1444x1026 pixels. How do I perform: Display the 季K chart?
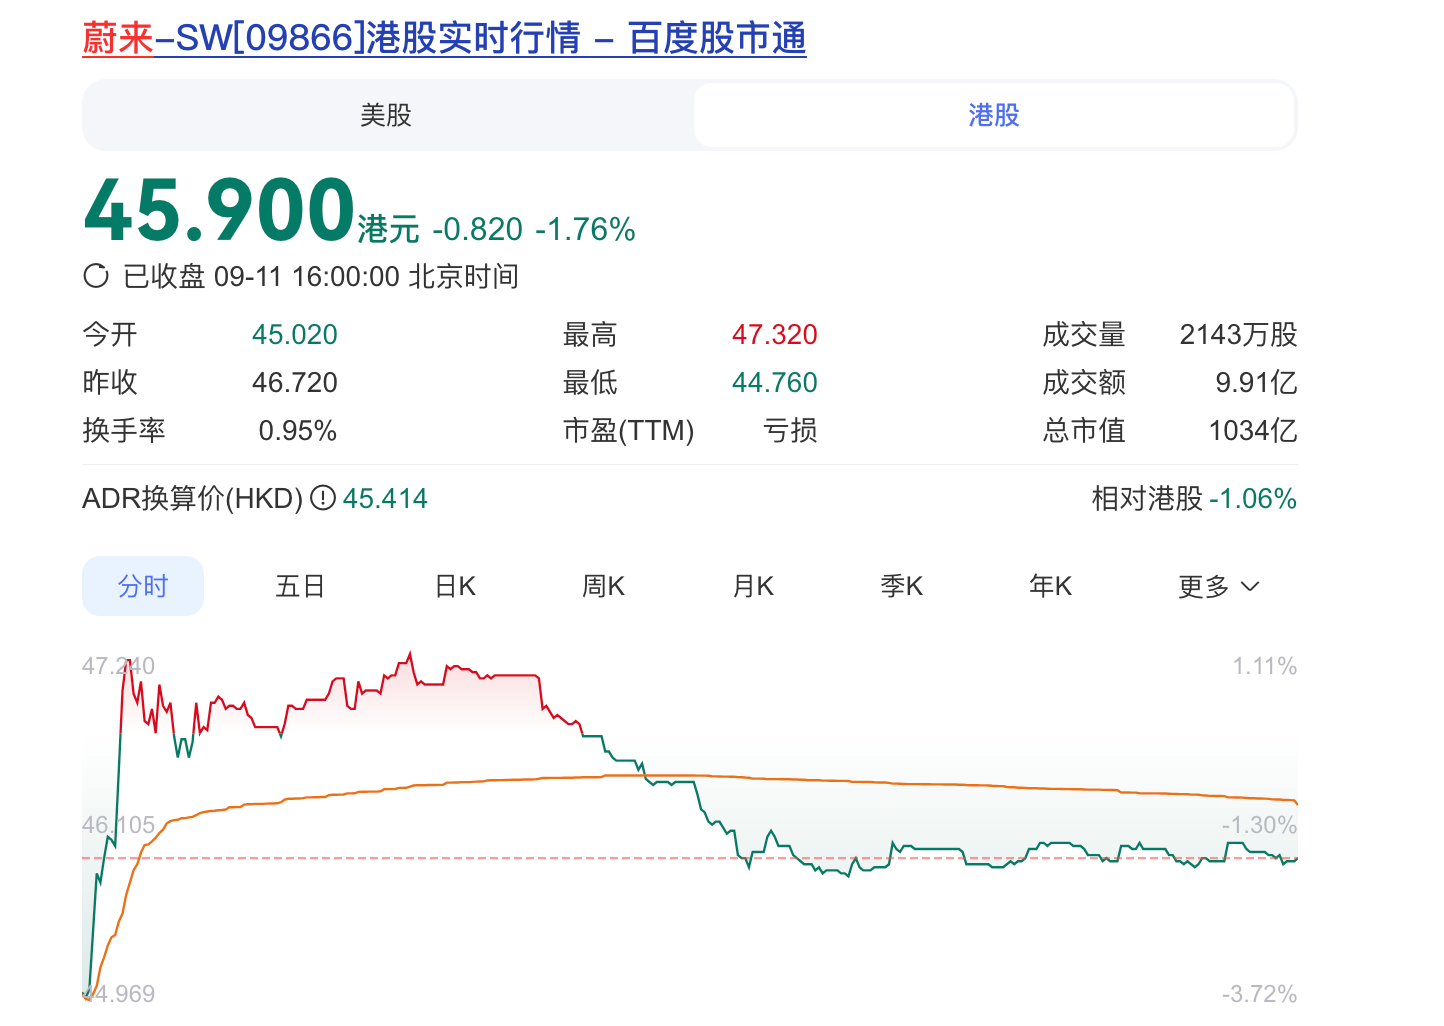tap(901, 586)
